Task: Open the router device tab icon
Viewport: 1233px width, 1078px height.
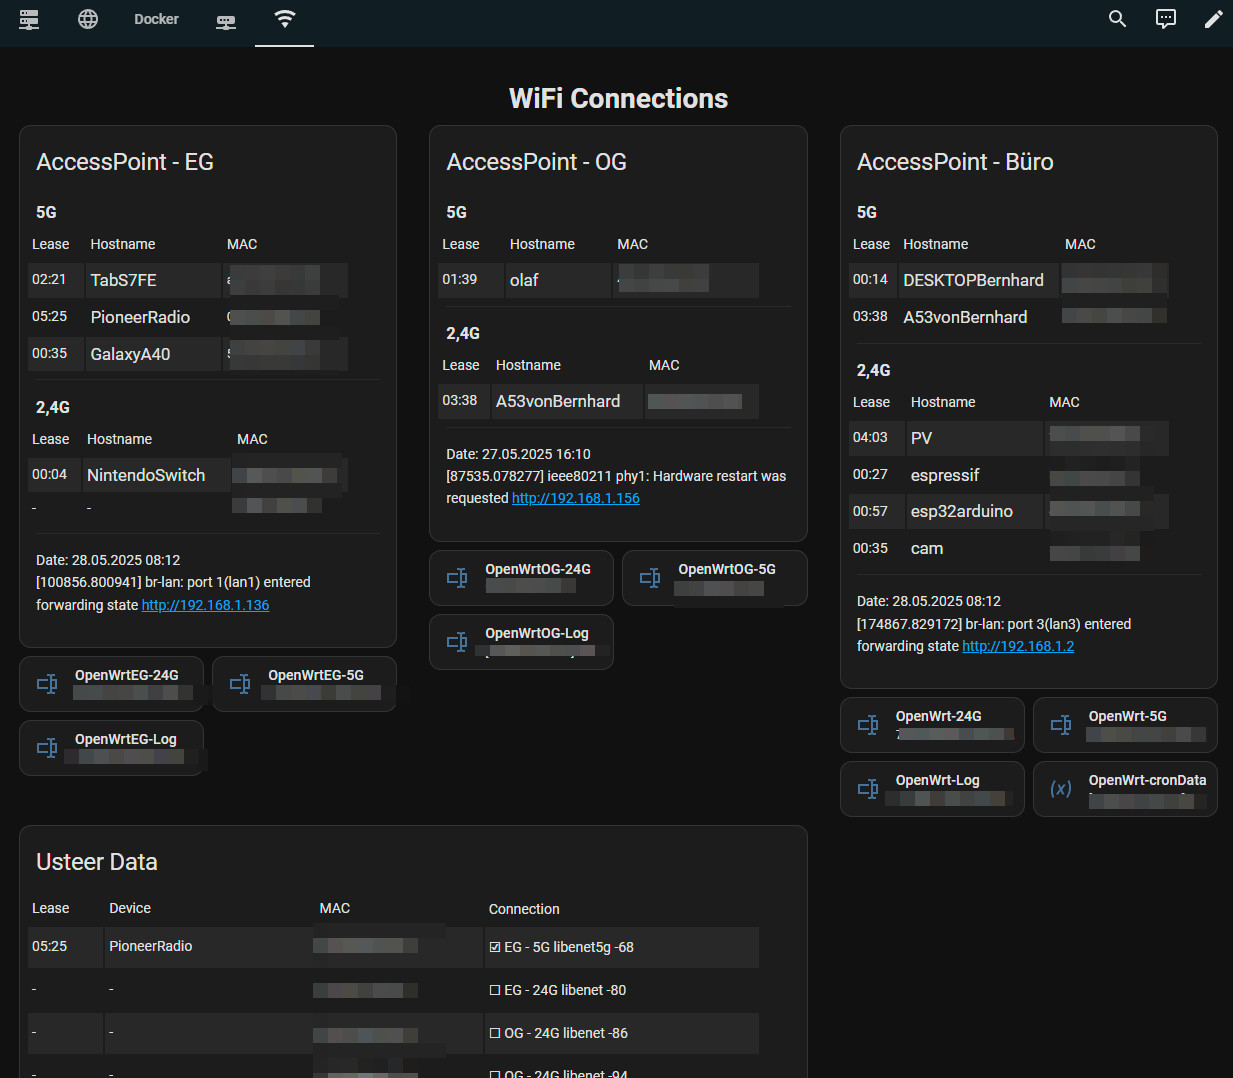Action: pos(226,21)
